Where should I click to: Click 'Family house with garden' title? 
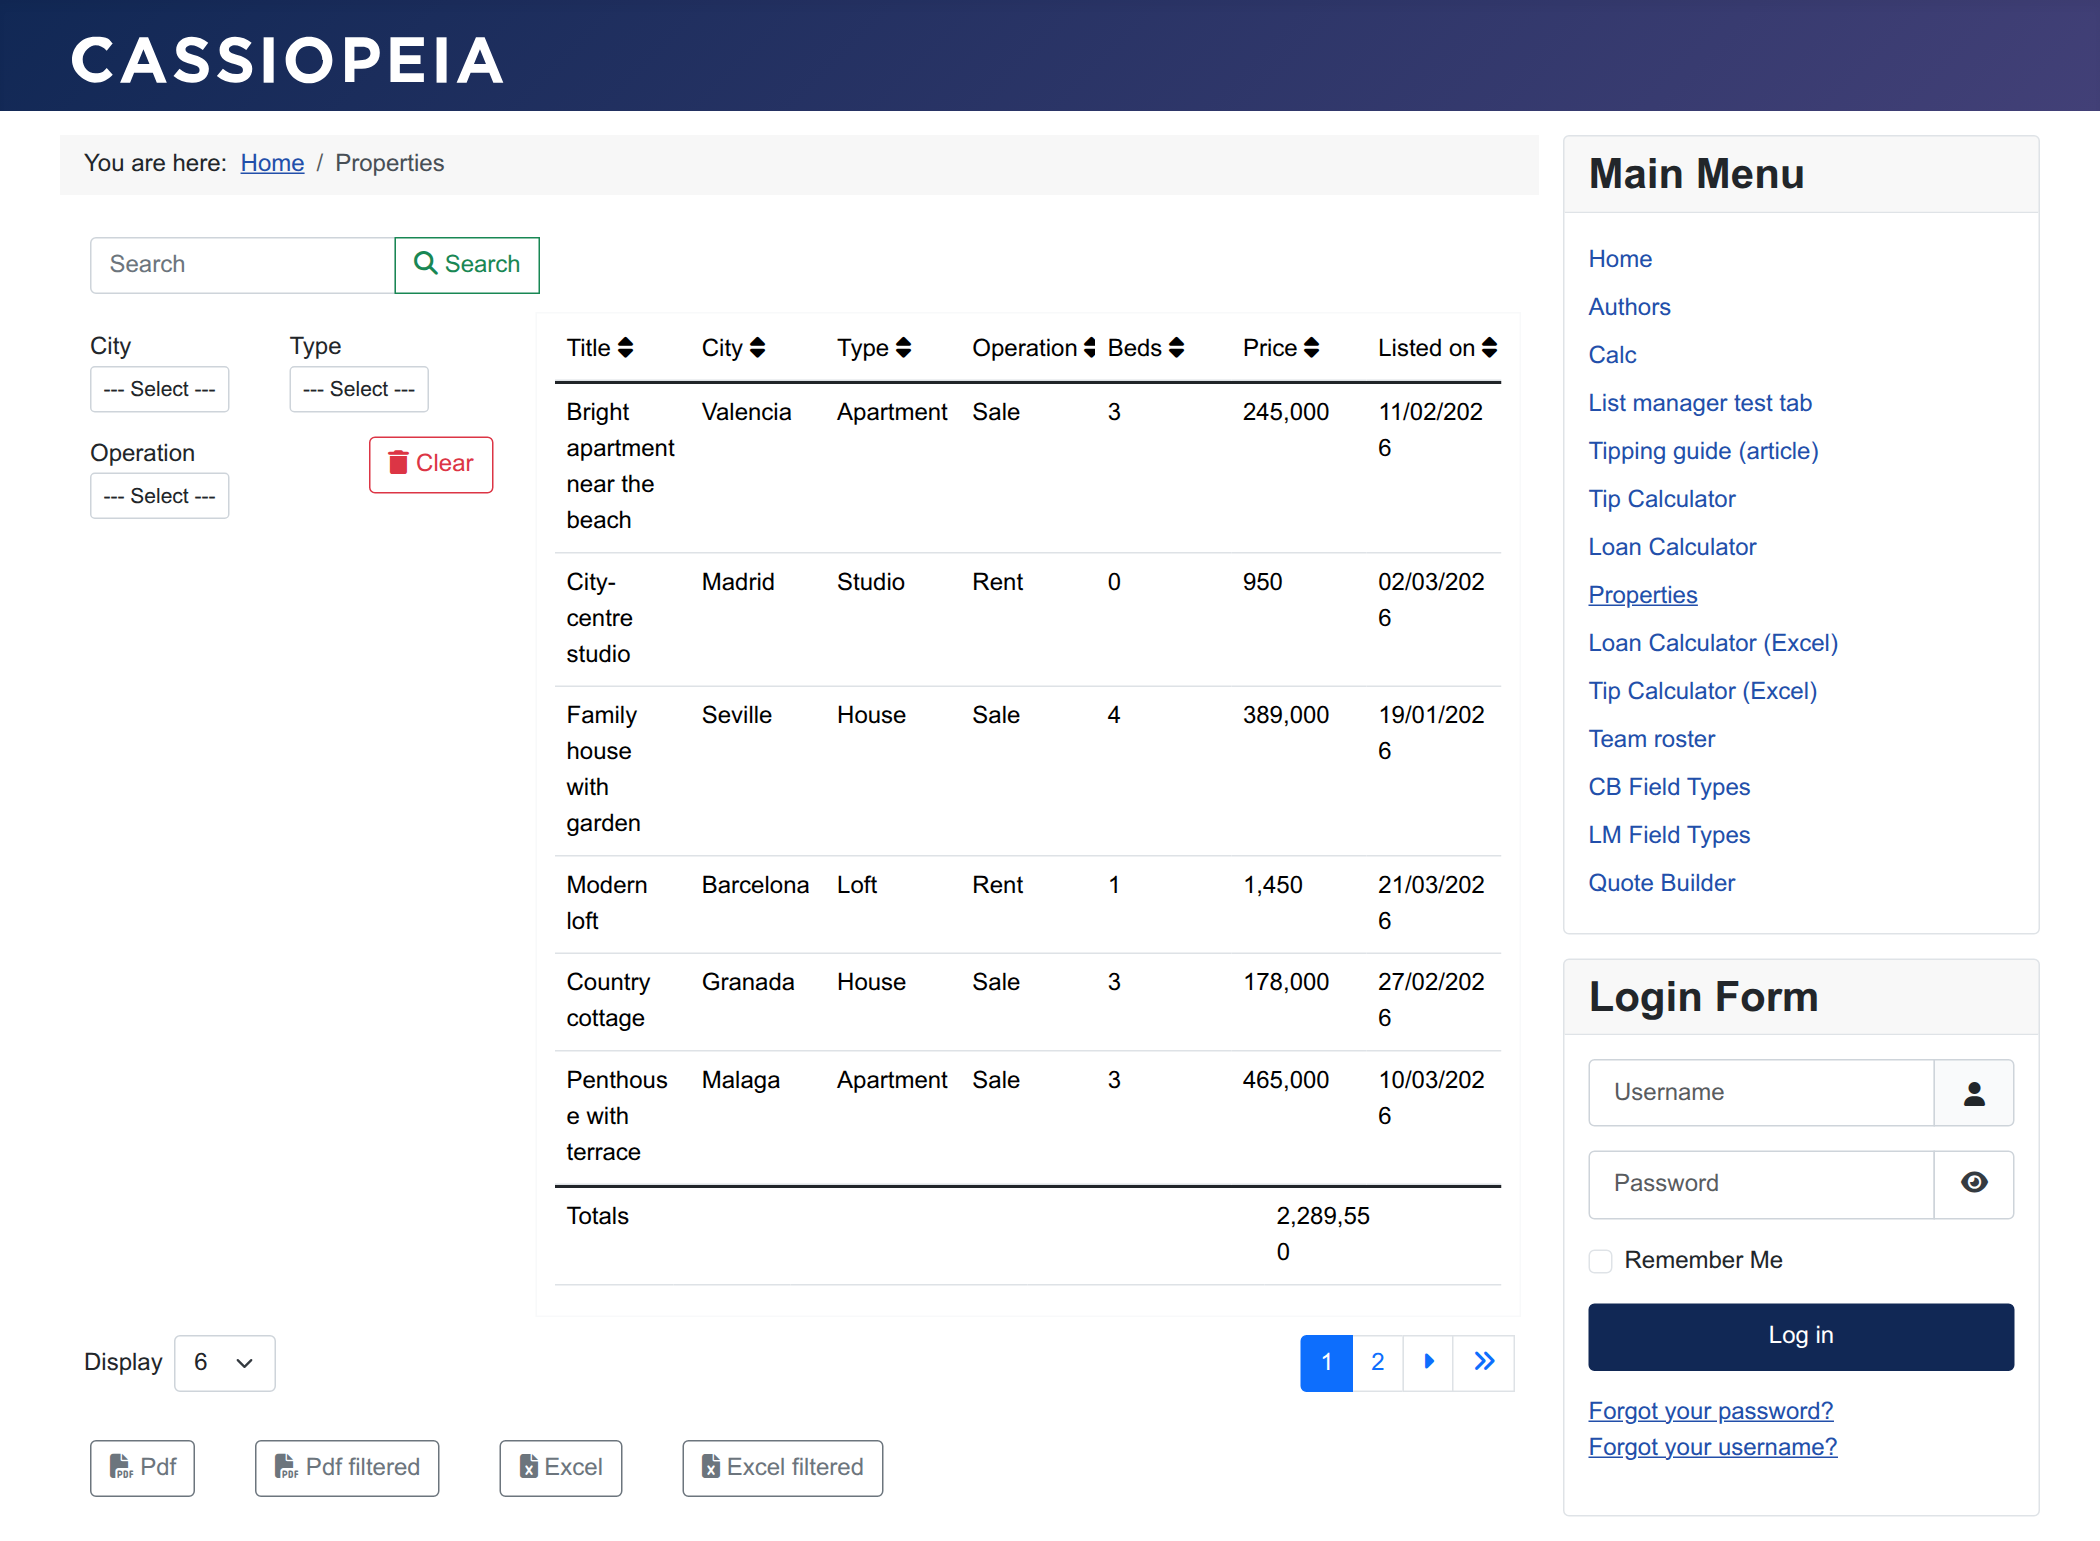(x=603, y=769)
